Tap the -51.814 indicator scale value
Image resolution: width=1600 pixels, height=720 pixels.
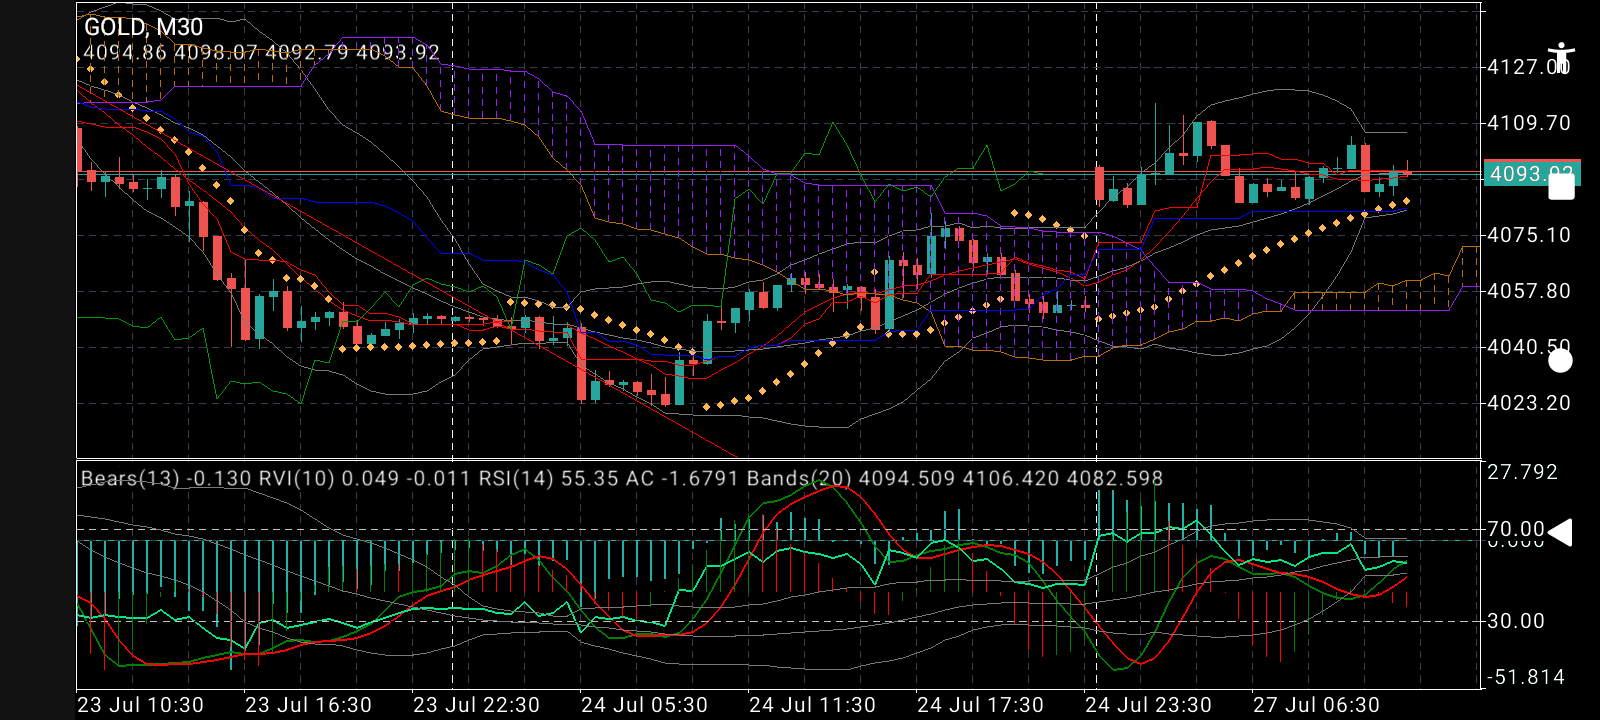tap(1526, 677)
